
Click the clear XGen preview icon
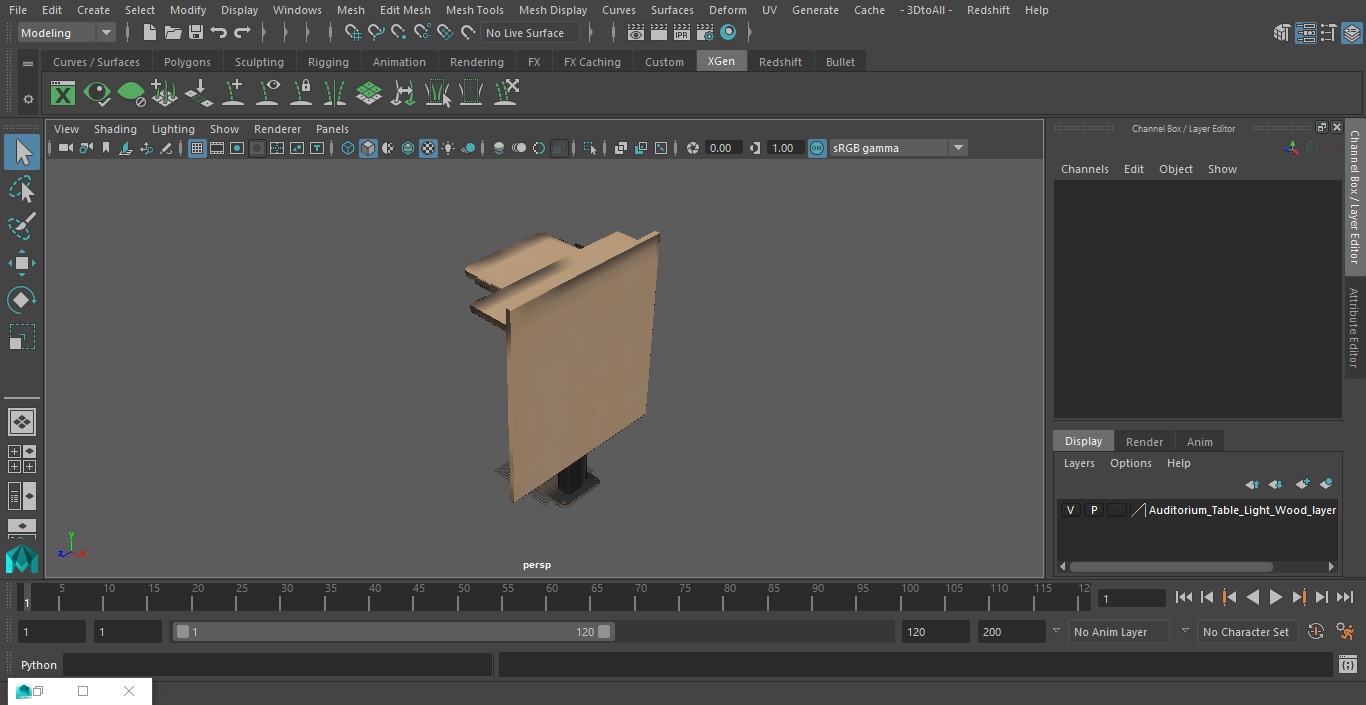pos(131,94)
